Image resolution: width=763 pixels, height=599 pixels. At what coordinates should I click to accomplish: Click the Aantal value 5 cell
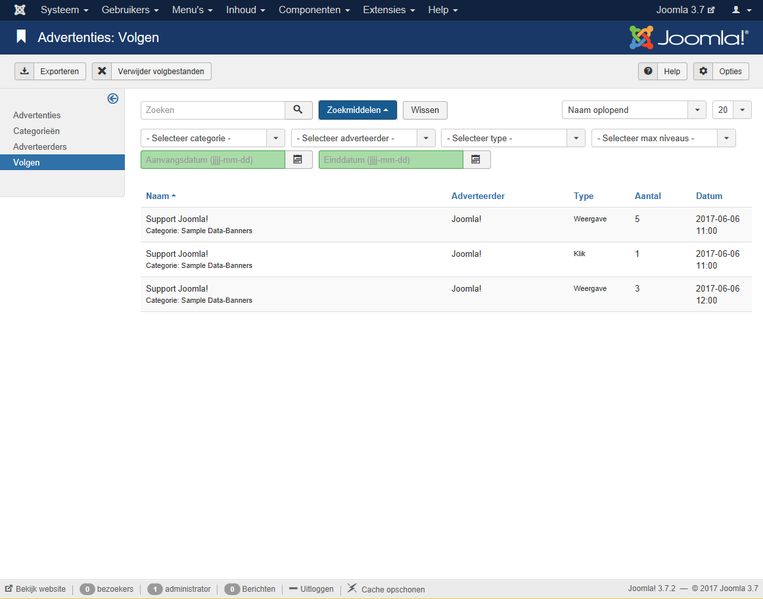click(x=637, y=219)
